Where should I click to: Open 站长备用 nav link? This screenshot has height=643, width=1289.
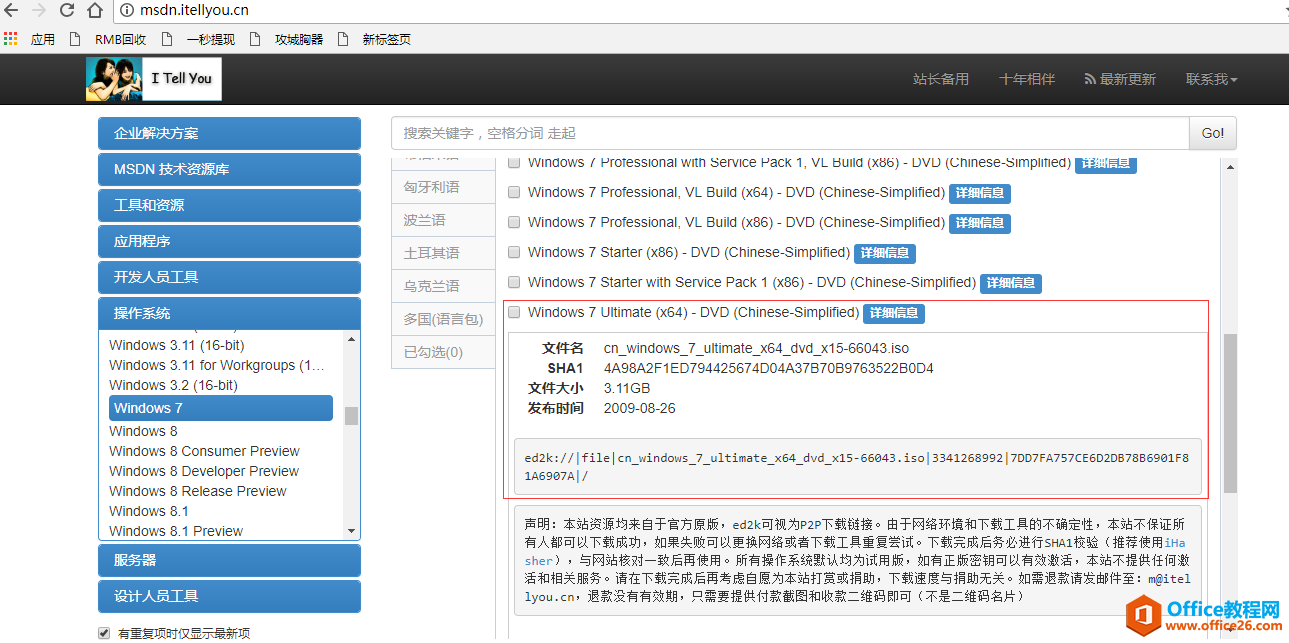tap(941, 79)
